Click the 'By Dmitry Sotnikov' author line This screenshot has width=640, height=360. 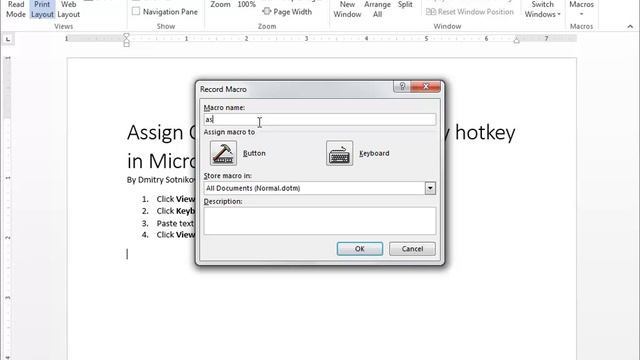[x=161, y=180]
